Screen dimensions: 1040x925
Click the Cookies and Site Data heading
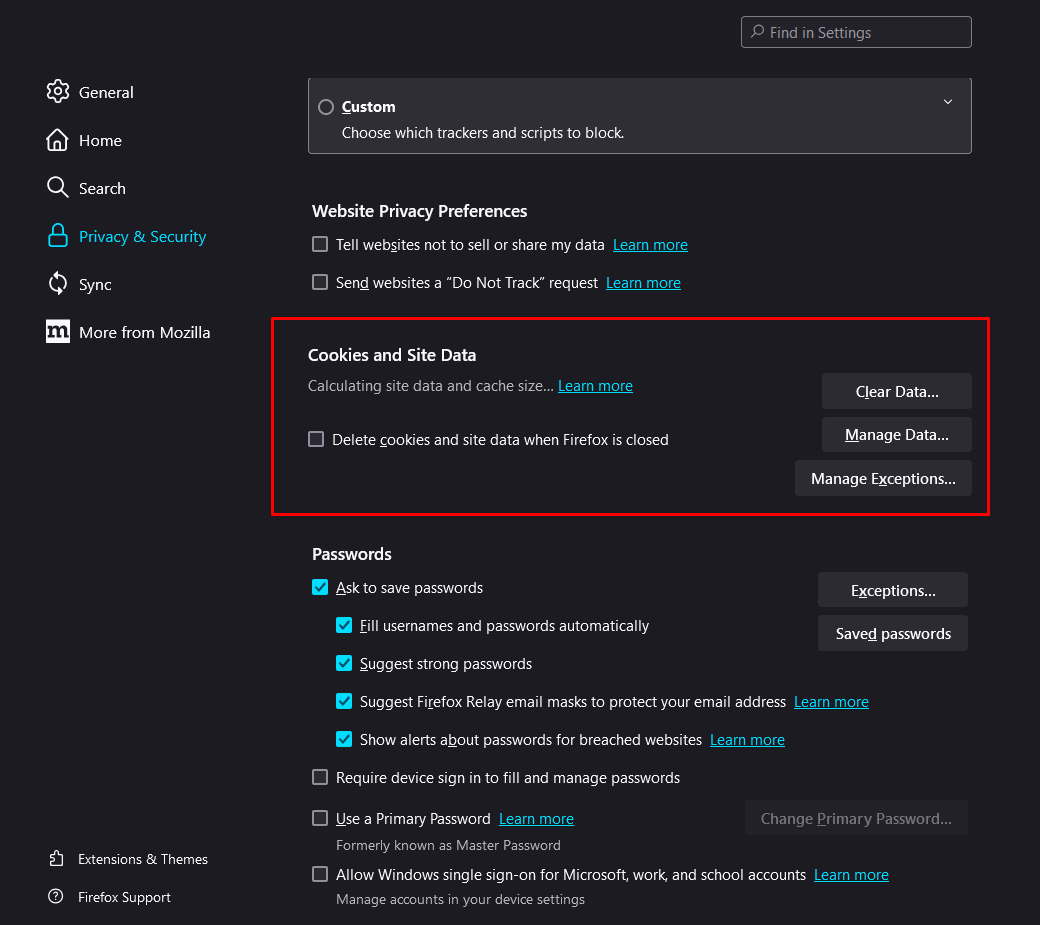point(391,355)
